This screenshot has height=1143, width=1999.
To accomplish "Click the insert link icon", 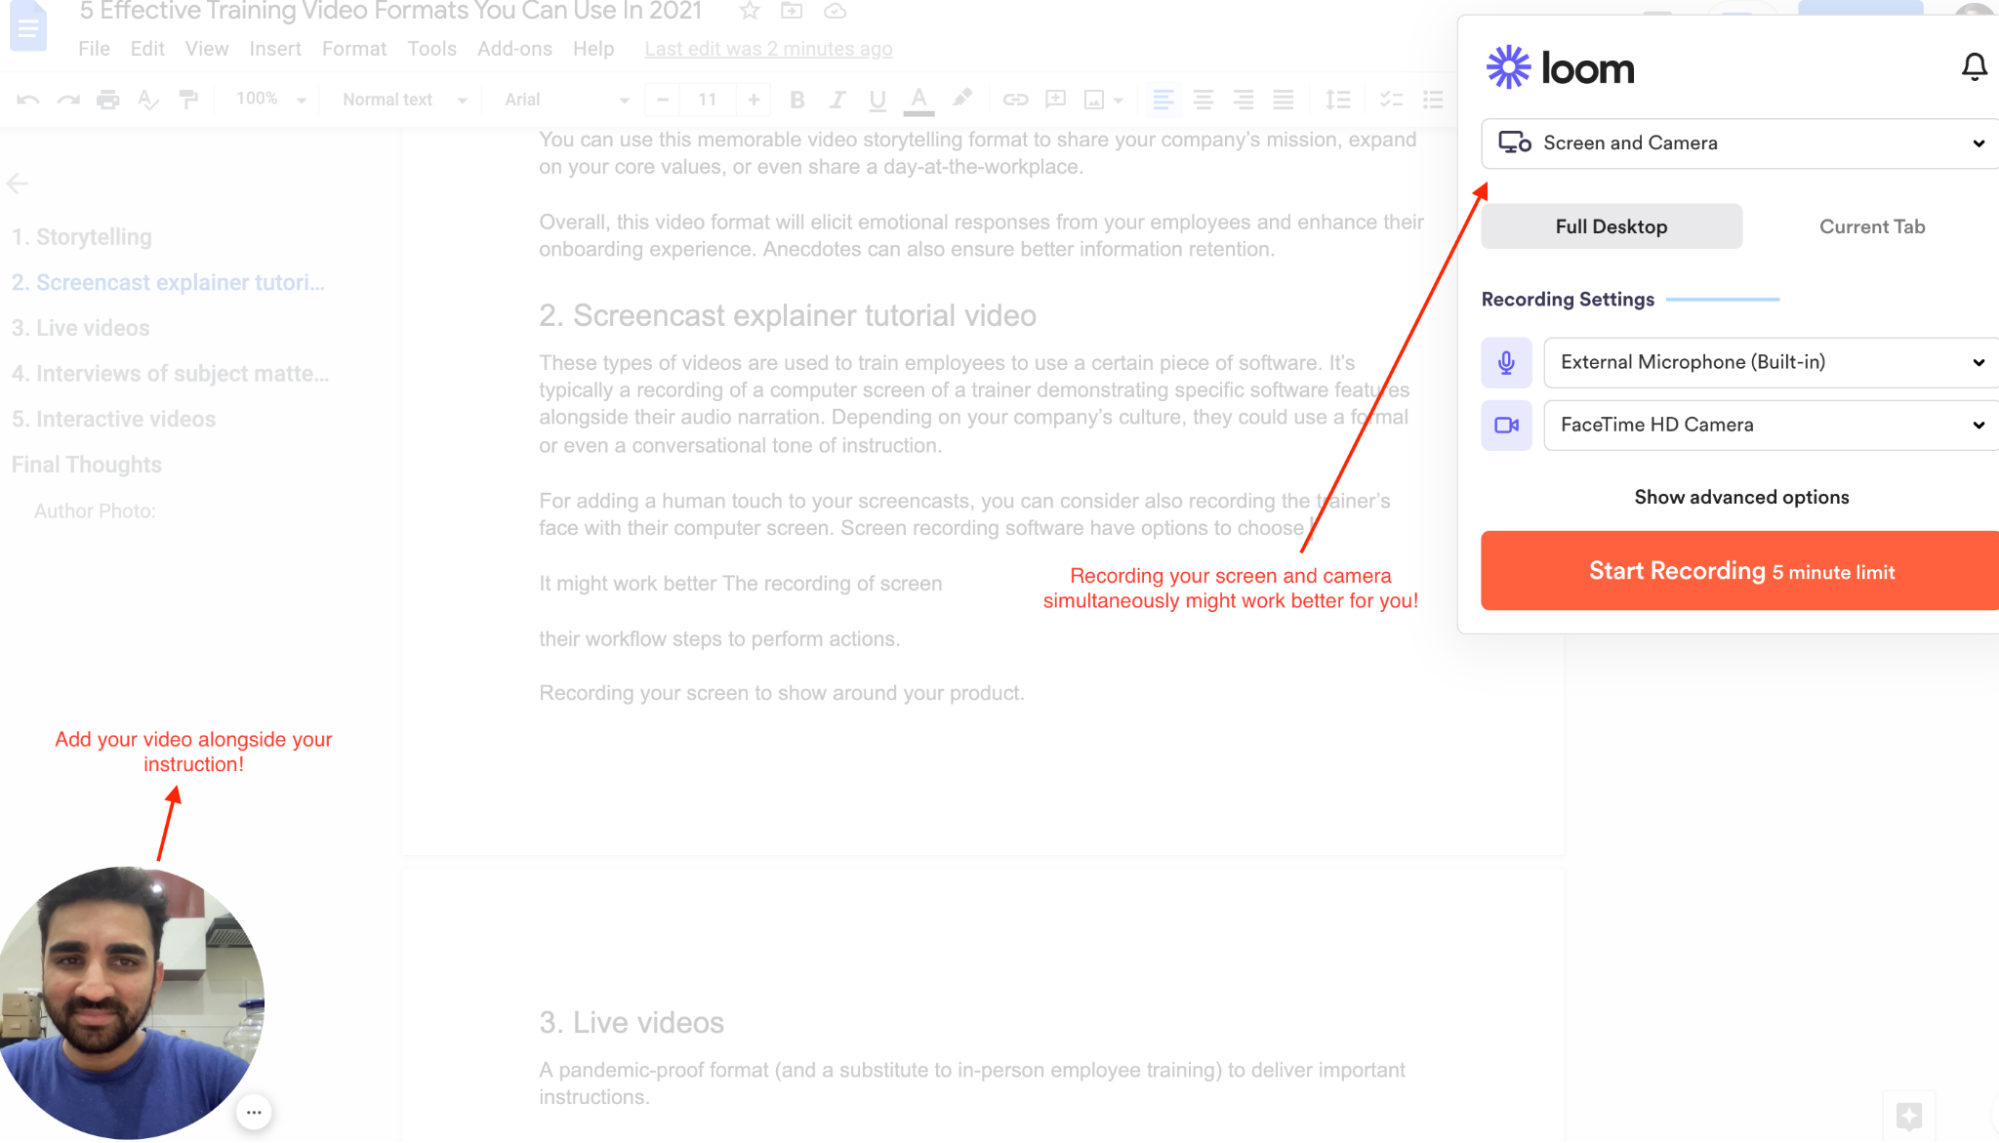I will 1015,99.
